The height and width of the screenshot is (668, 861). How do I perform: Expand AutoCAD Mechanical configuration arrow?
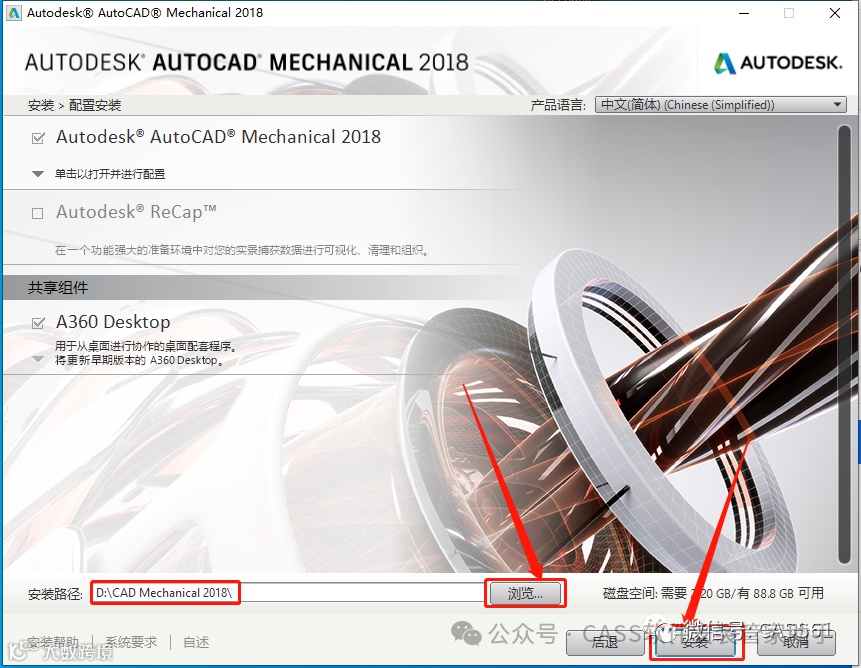pos(38,174)
